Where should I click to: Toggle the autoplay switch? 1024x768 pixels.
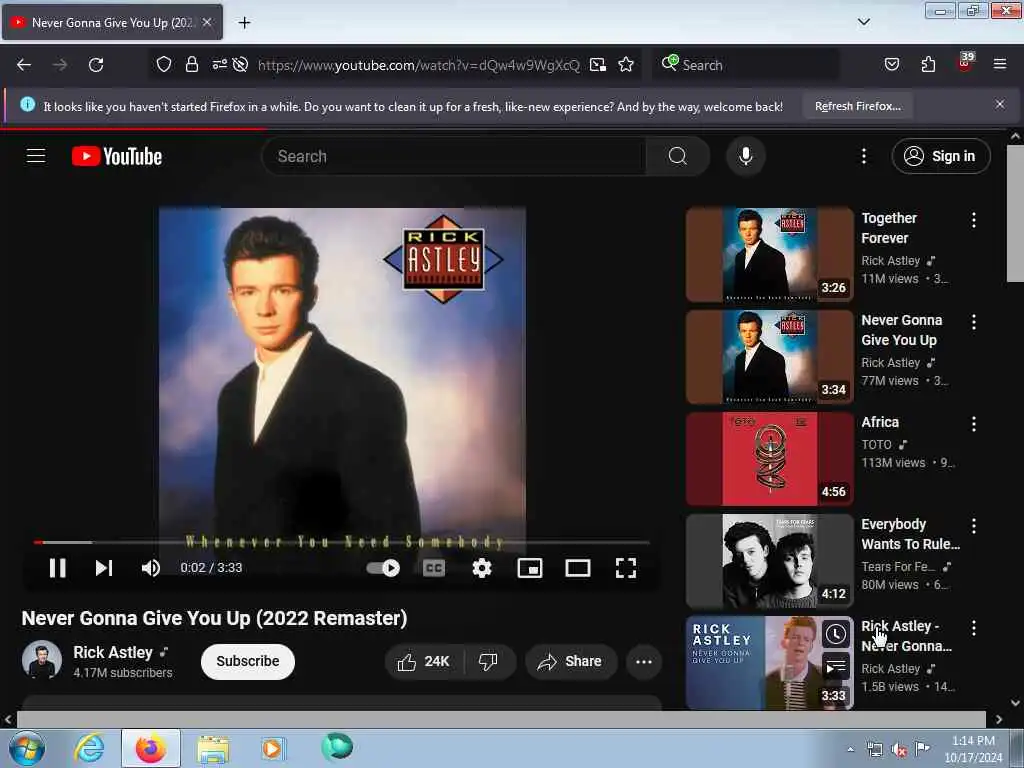coord(383,568)
